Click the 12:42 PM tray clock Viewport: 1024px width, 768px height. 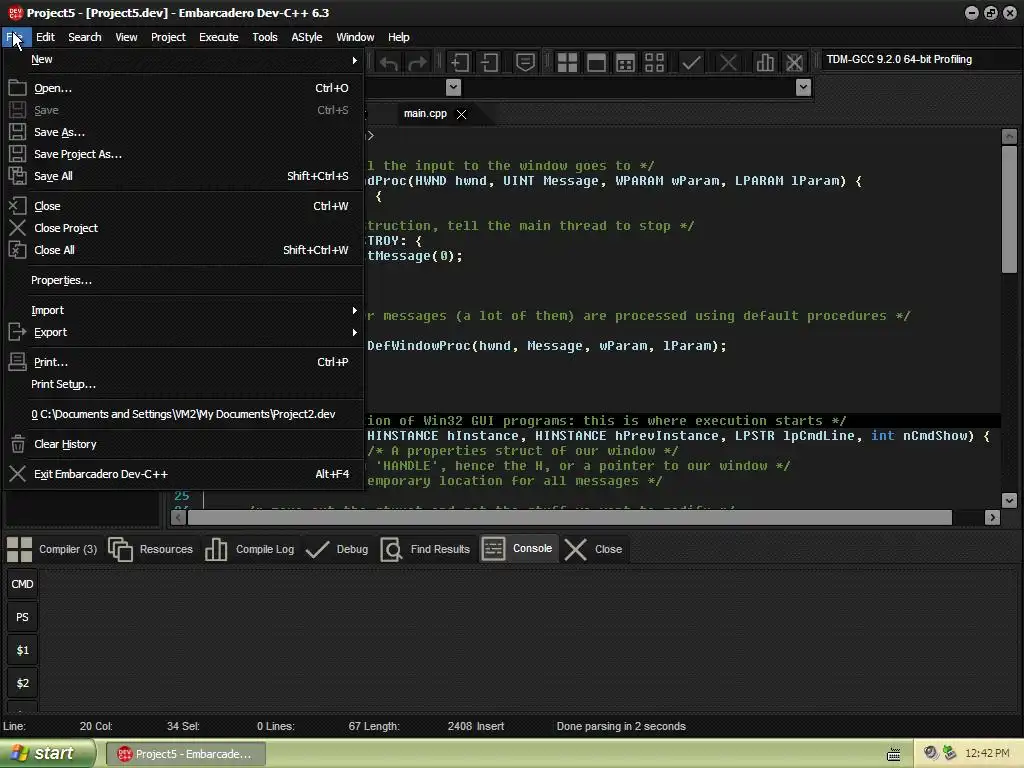click(987, 754)
